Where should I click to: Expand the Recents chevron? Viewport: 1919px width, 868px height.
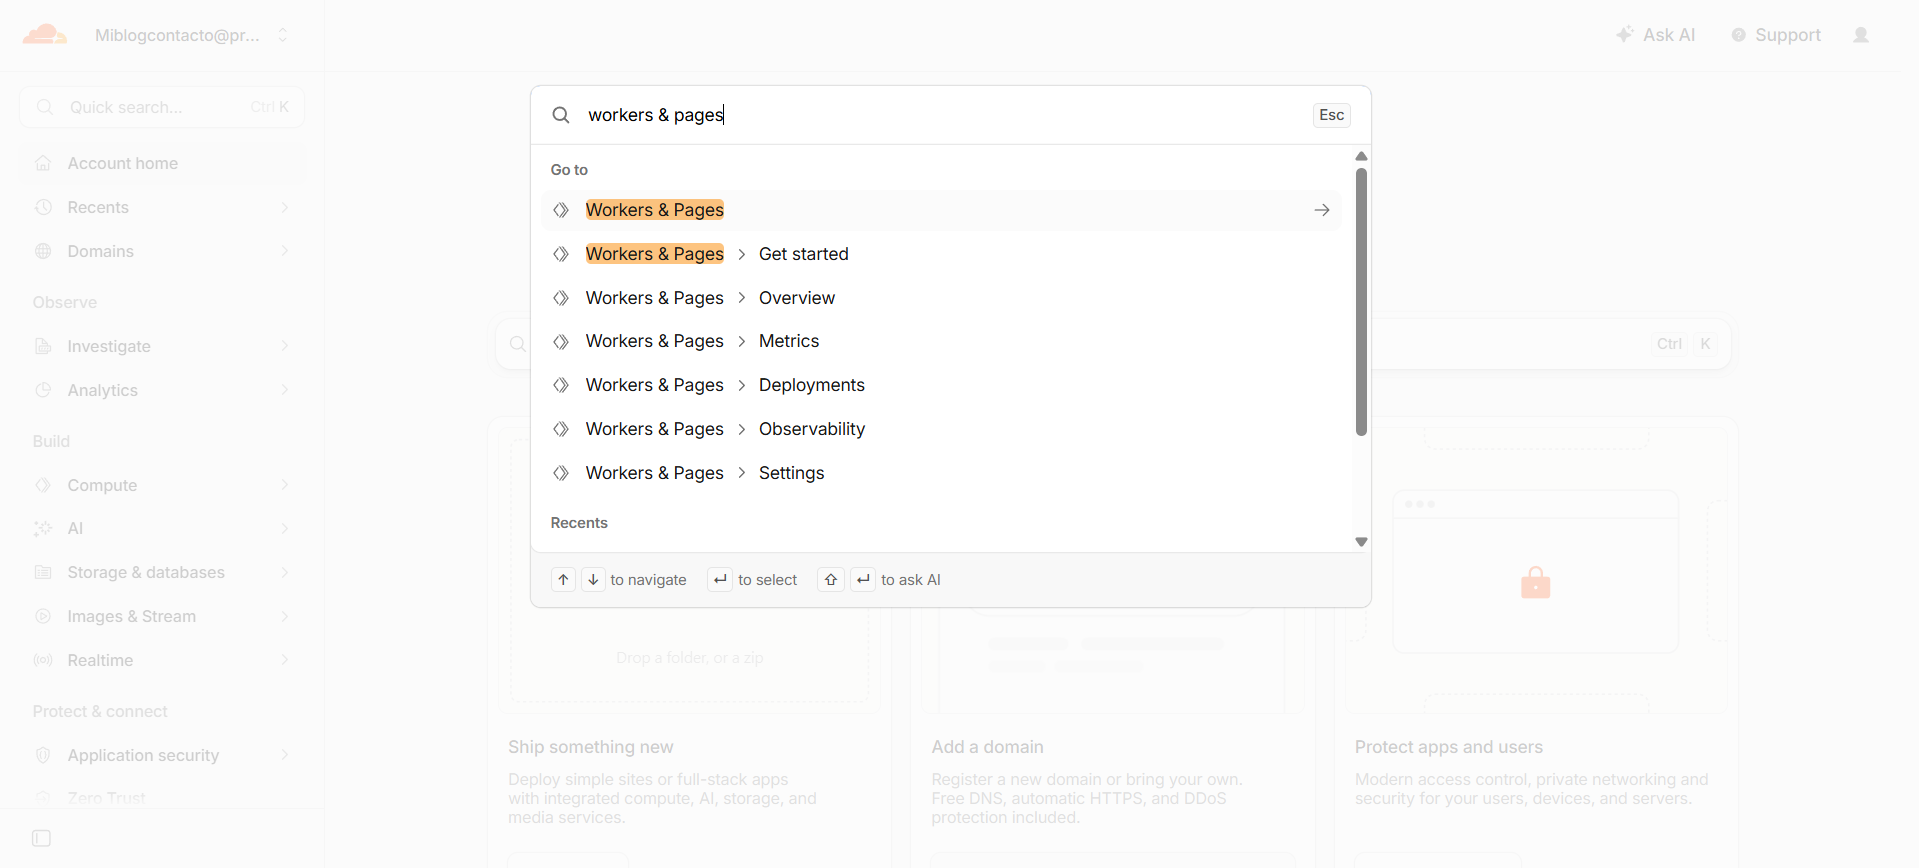(285, 207)
